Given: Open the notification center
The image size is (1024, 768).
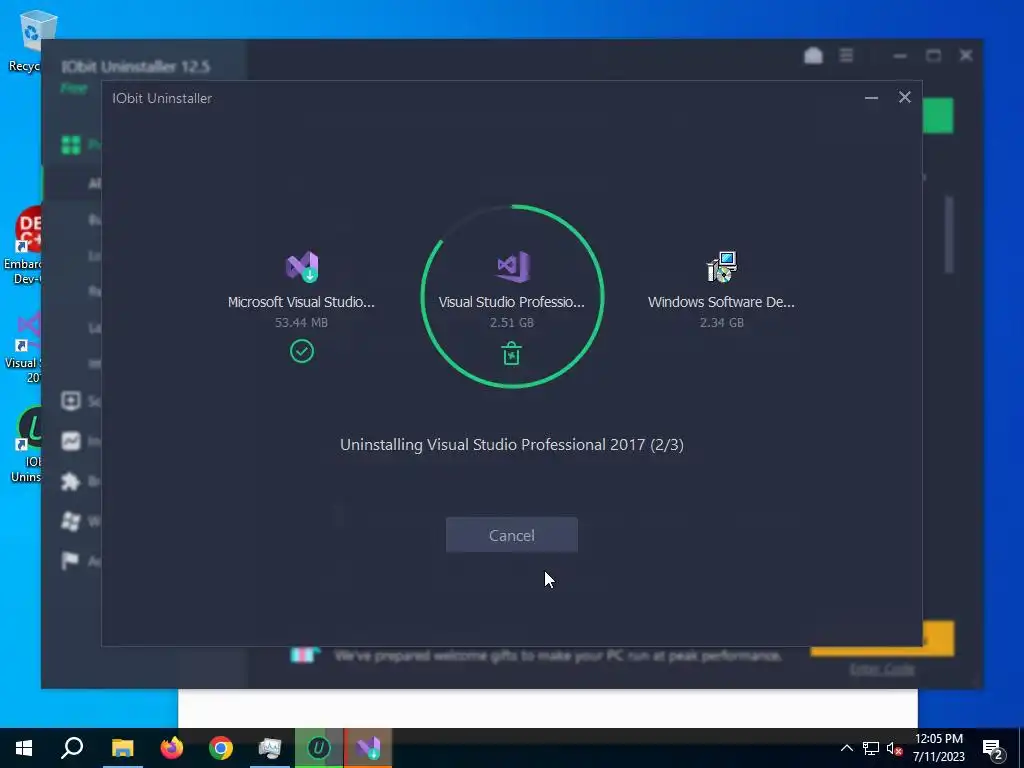Looking at the screenshot, I should coord(993,749).
